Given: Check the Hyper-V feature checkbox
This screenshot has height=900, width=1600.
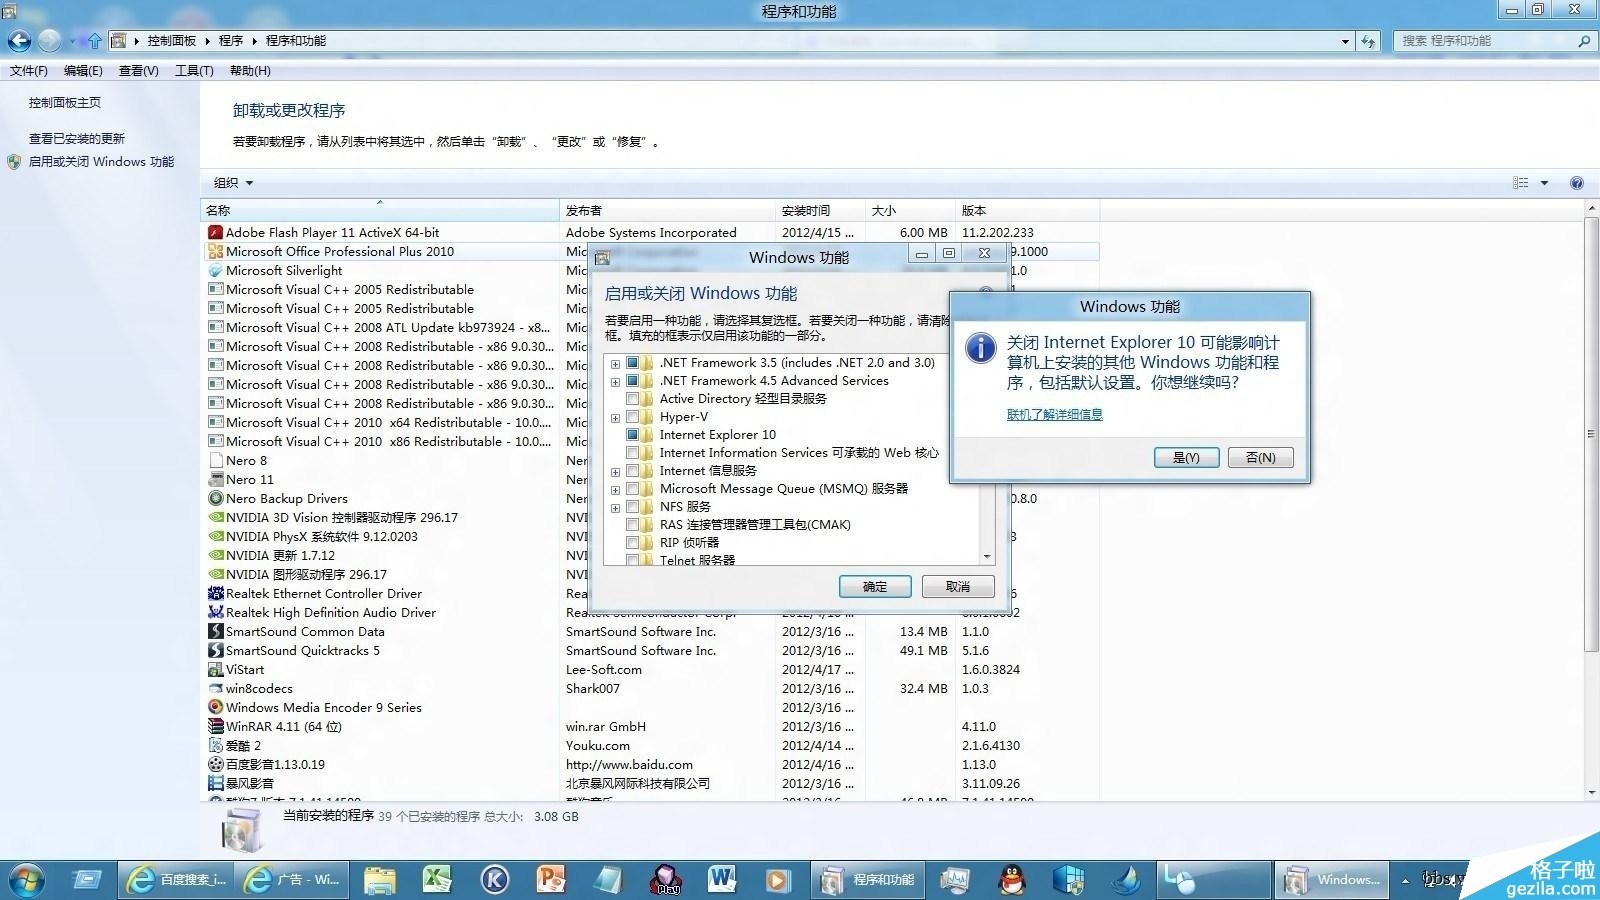Looking at the screenshot, I should coord(632,417).
